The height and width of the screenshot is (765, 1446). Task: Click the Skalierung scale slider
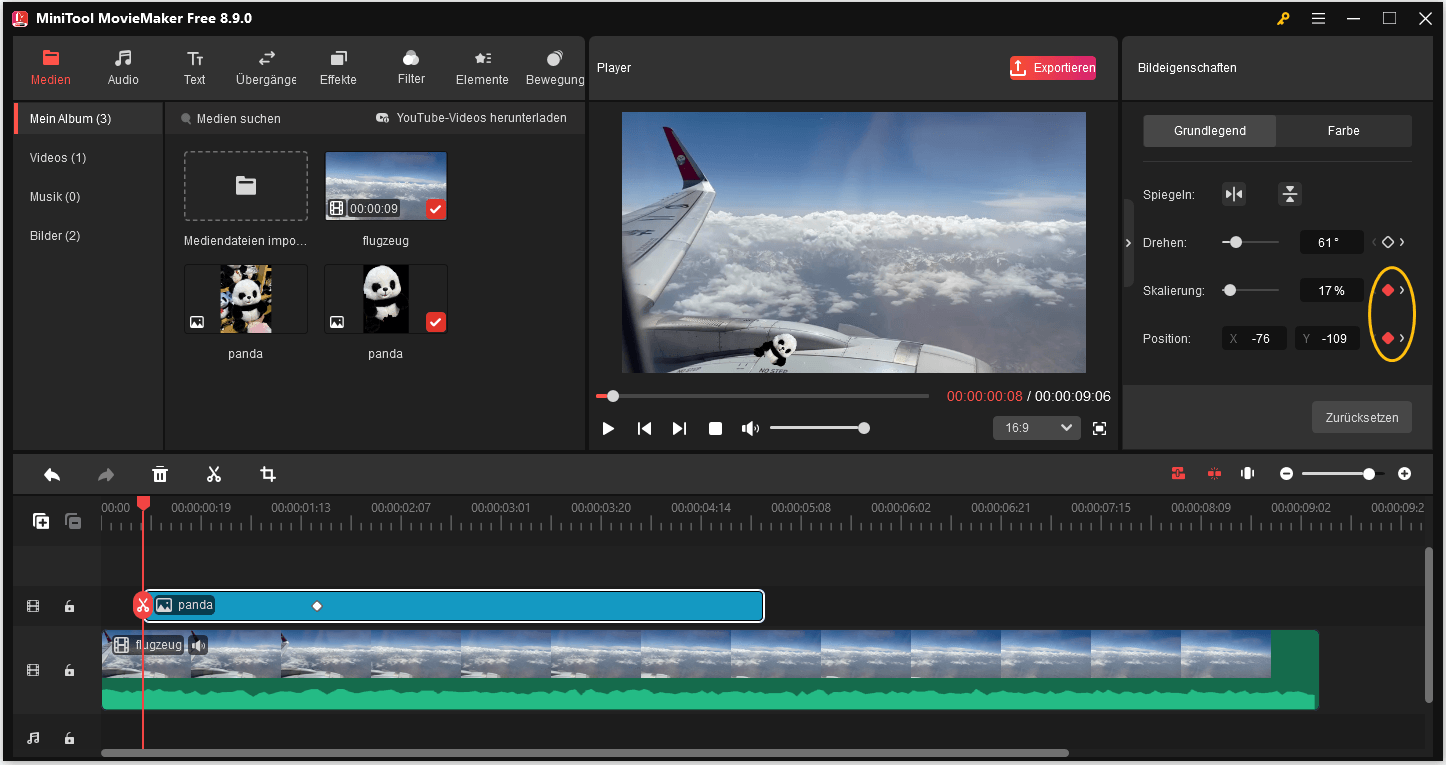(1250, 290)
